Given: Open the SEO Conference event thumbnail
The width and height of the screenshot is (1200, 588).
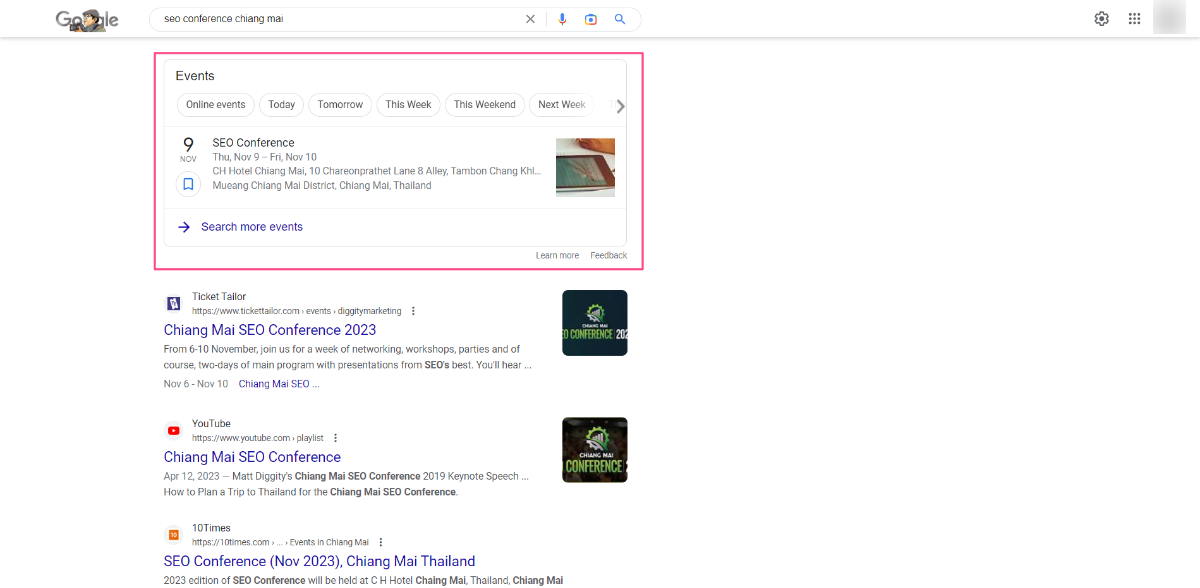Looking at the screenshot, I should tap(585, 167).
